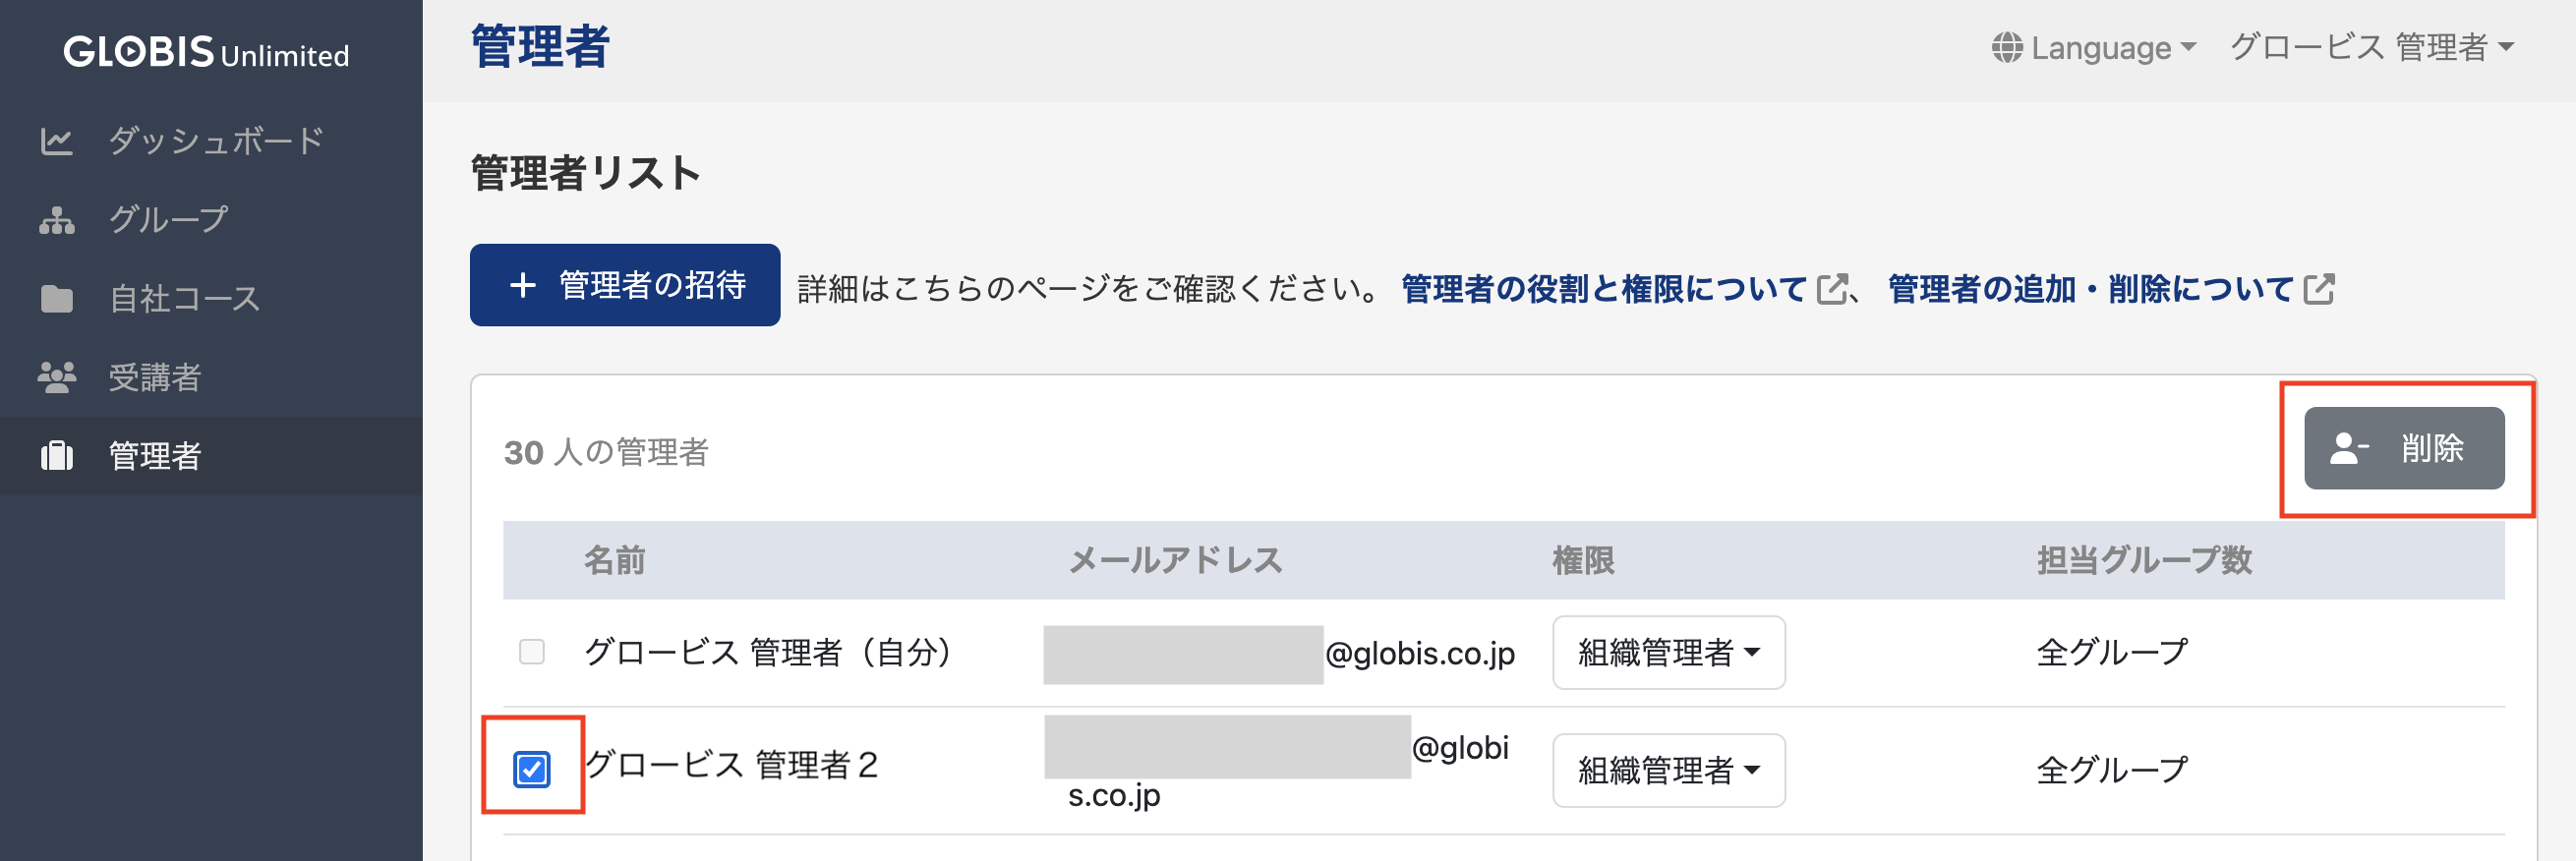The height and width of the screenshot is (861, 2576).
Task: Expand 組織管理者 dropdown for 管理者２
Action: 1668,770
